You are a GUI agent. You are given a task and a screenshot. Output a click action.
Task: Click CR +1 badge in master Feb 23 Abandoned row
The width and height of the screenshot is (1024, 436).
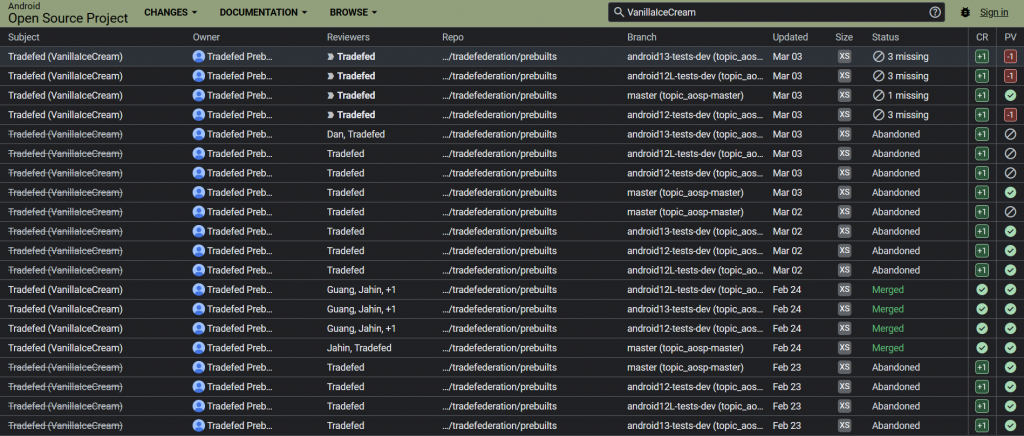982,367
